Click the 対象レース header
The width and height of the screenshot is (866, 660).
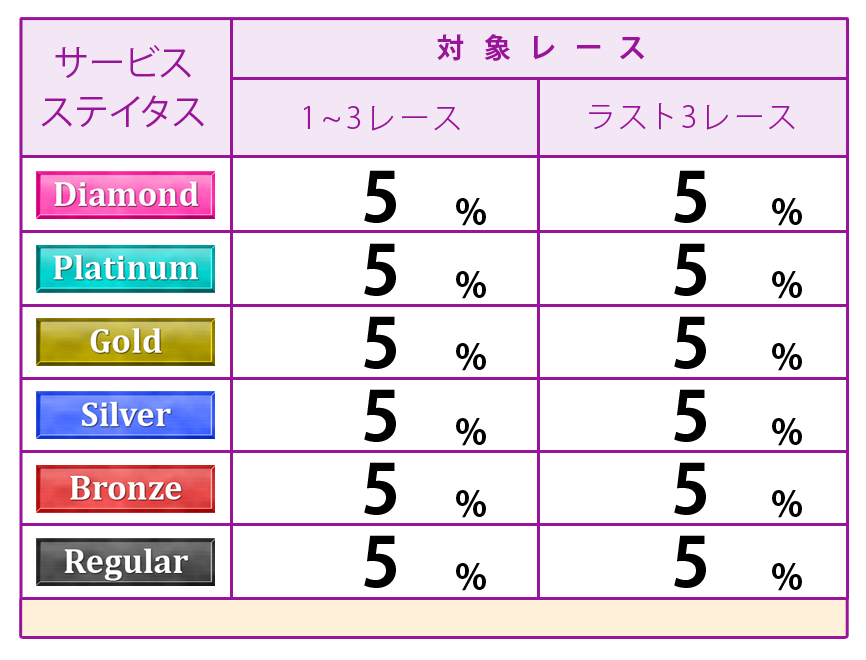pos(540,49)
